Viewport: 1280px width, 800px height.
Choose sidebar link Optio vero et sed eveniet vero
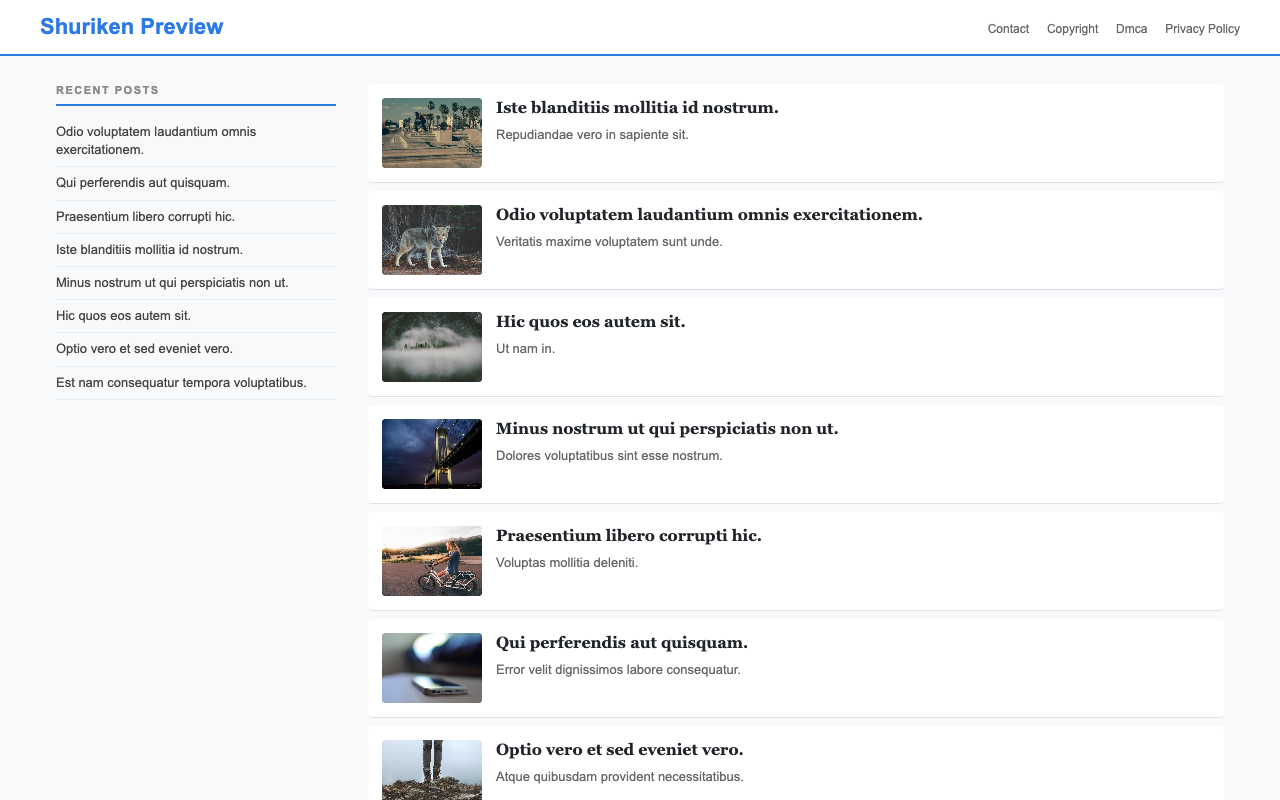[x=144, y=349]
